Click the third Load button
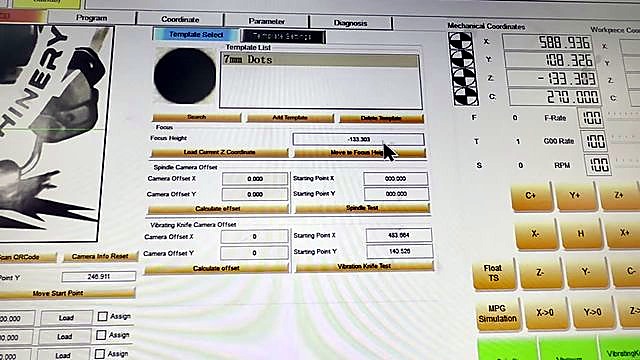Image resolution: width=640 pixels, height=360 pixels. [x=63, y=355]
